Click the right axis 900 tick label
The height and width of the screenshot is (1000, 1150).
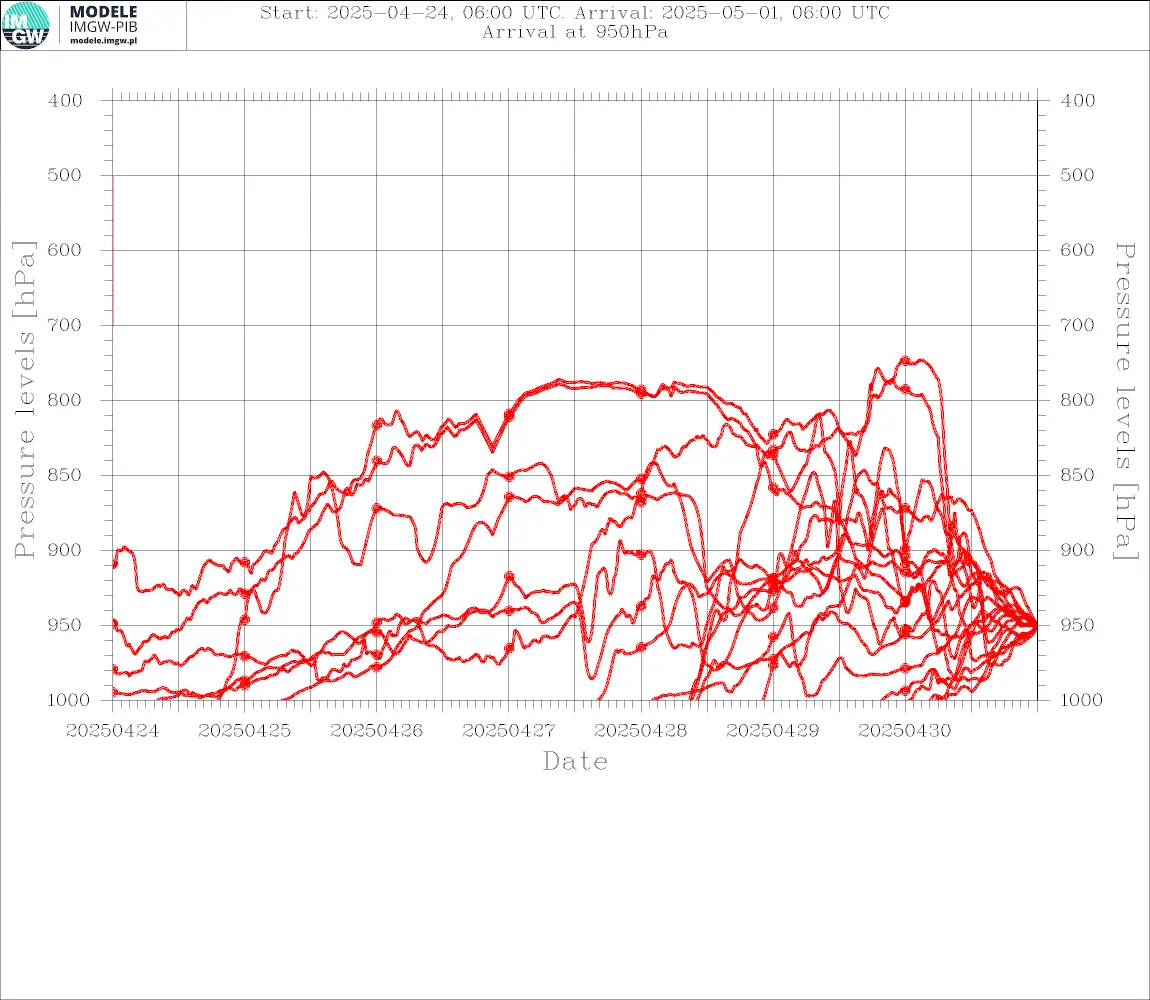pyautogui.click(x=1077, y=550)
